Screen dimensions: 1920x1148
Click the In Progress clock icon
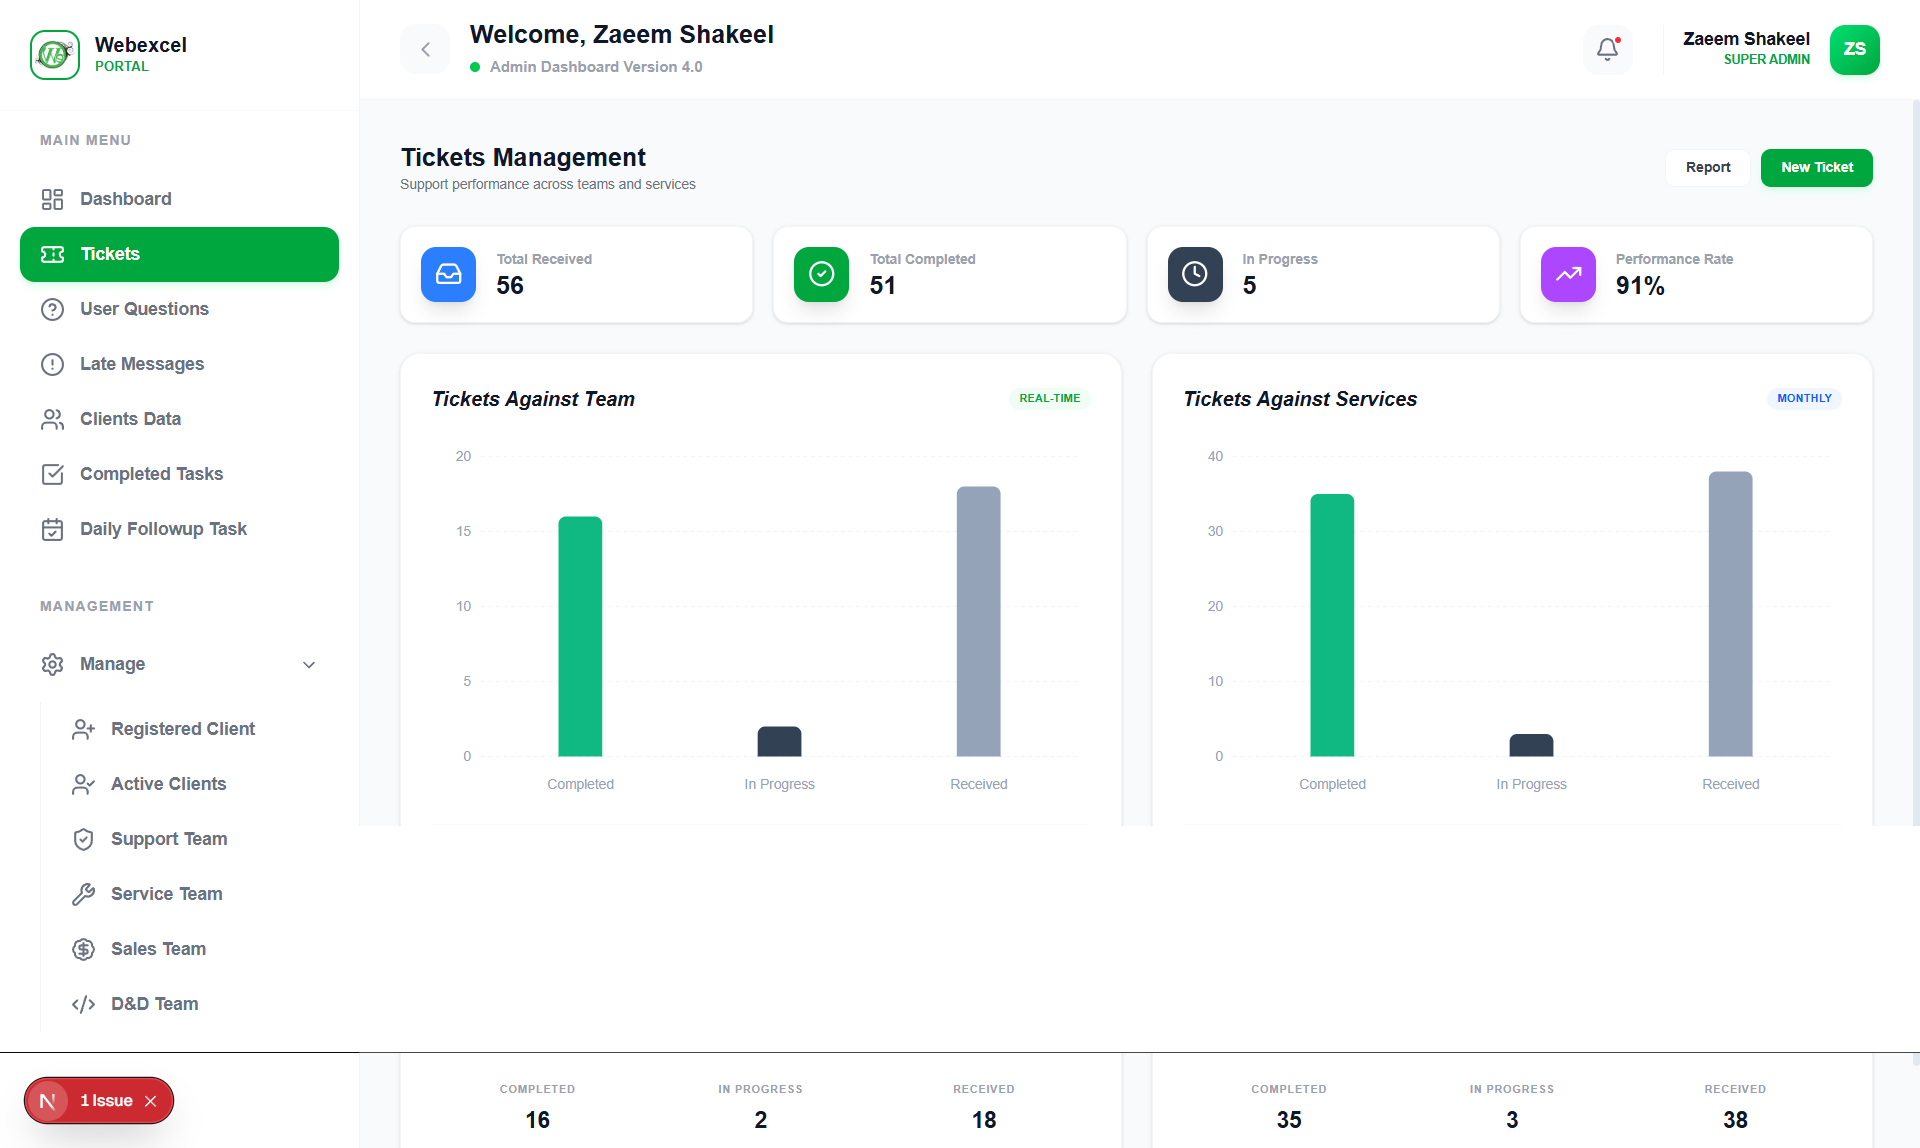pos(1194,274)
